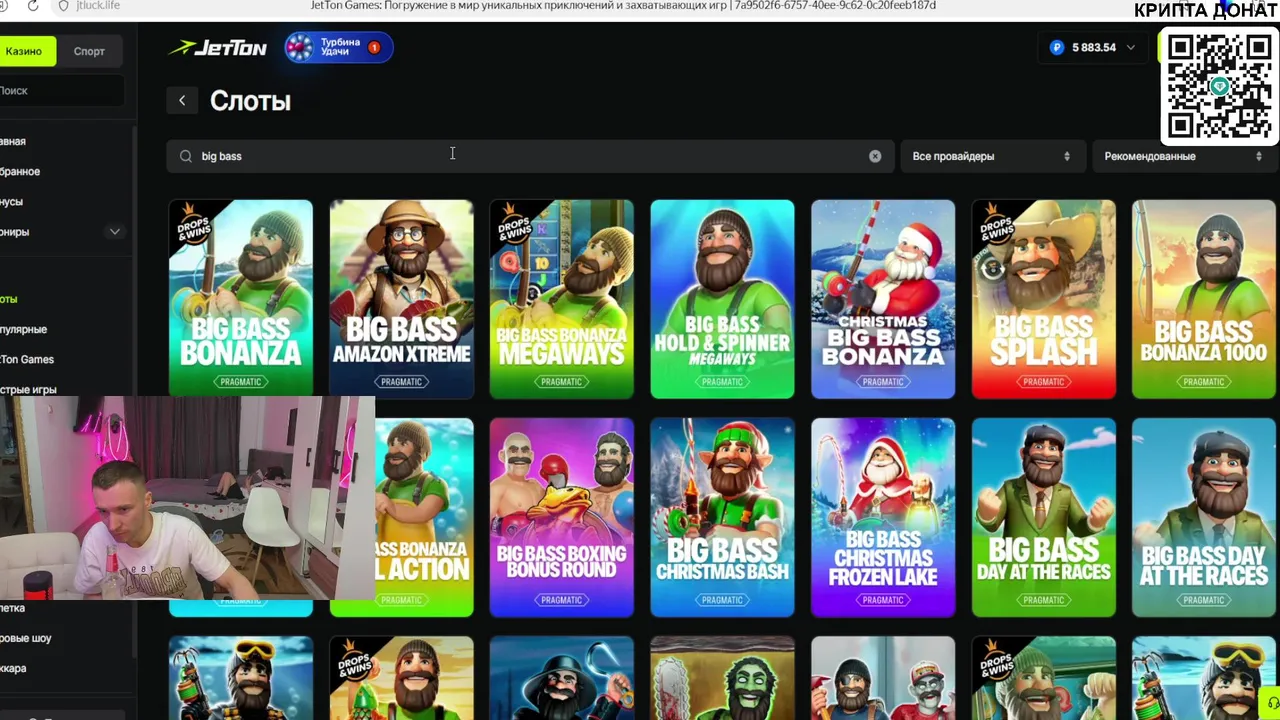Switch to the Спорт tab
The image size is (1280, 720).
pos(89,51)
